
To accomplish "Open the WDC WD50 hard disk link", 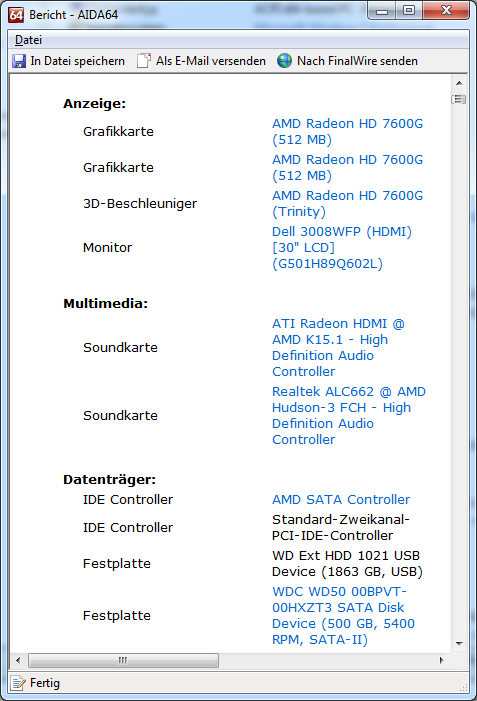I will tap(343, 615).
